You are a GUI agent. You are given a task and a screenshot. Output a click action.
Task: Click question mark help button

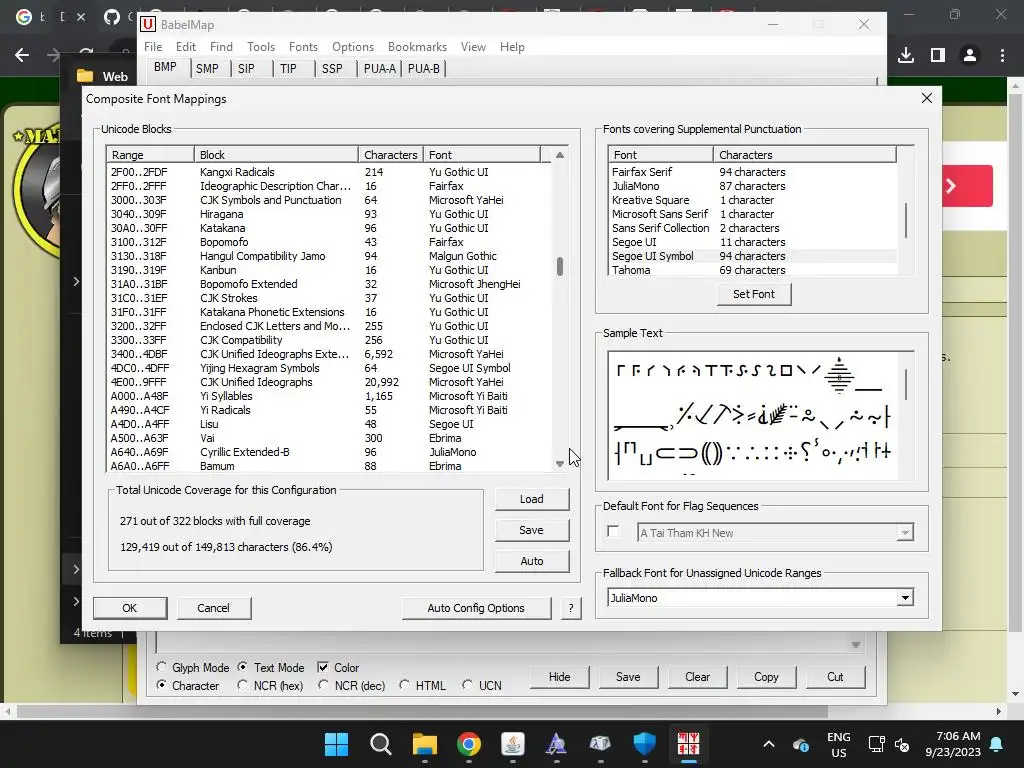(x=571, y=608)
